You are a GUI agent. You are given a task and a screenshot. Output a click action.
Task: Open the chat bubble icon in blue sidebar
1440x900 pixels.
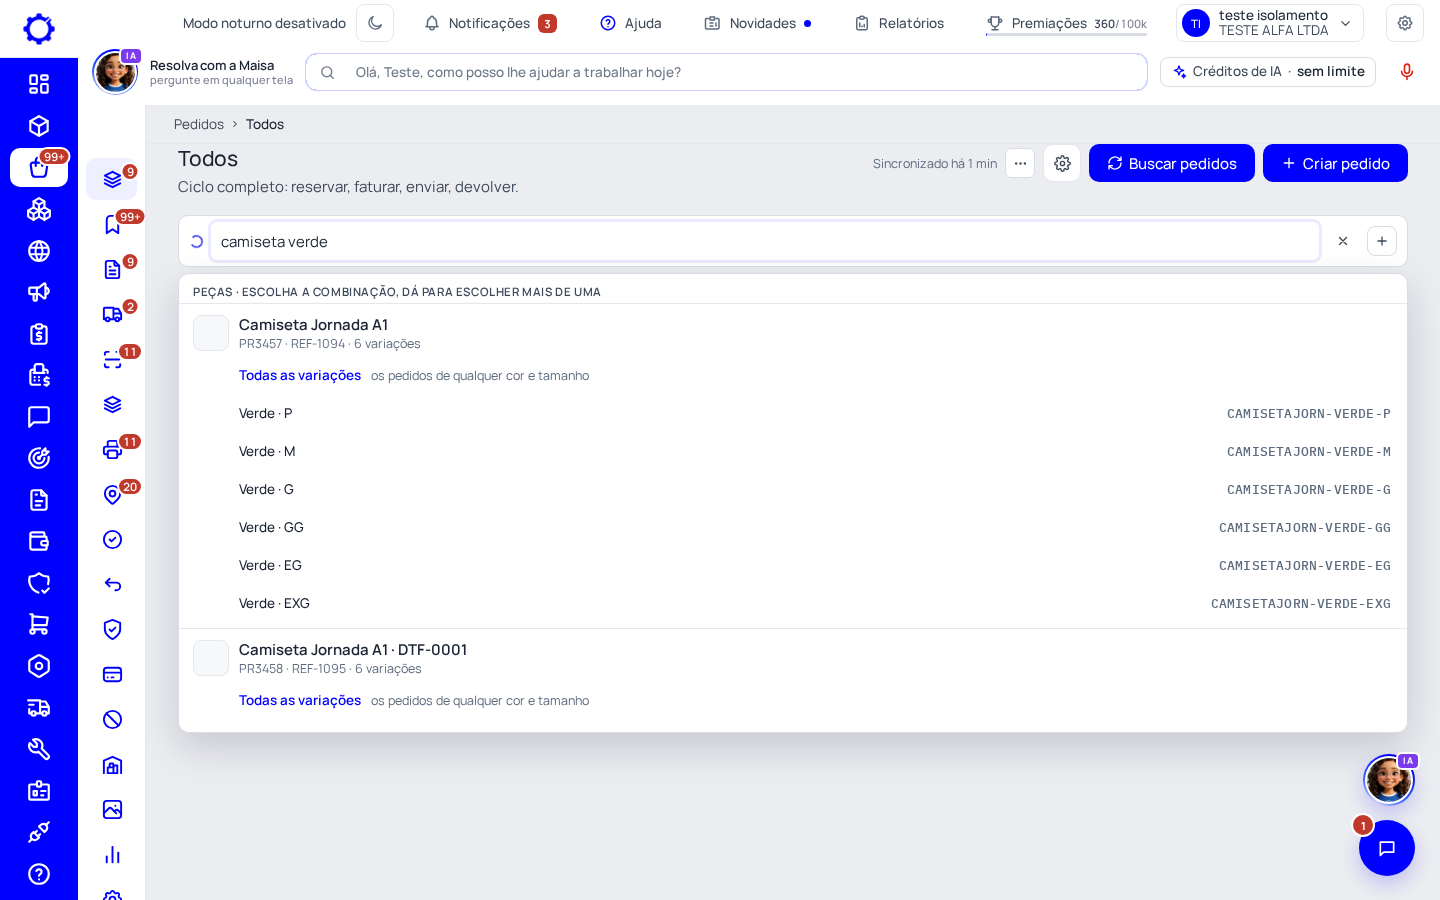(39, 416)
